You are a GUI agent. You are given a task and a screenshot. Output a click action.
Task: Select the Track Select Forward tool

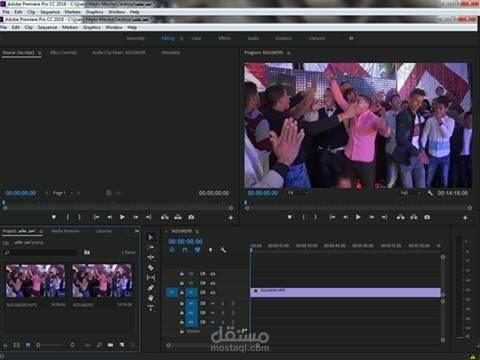coord(151,247)
